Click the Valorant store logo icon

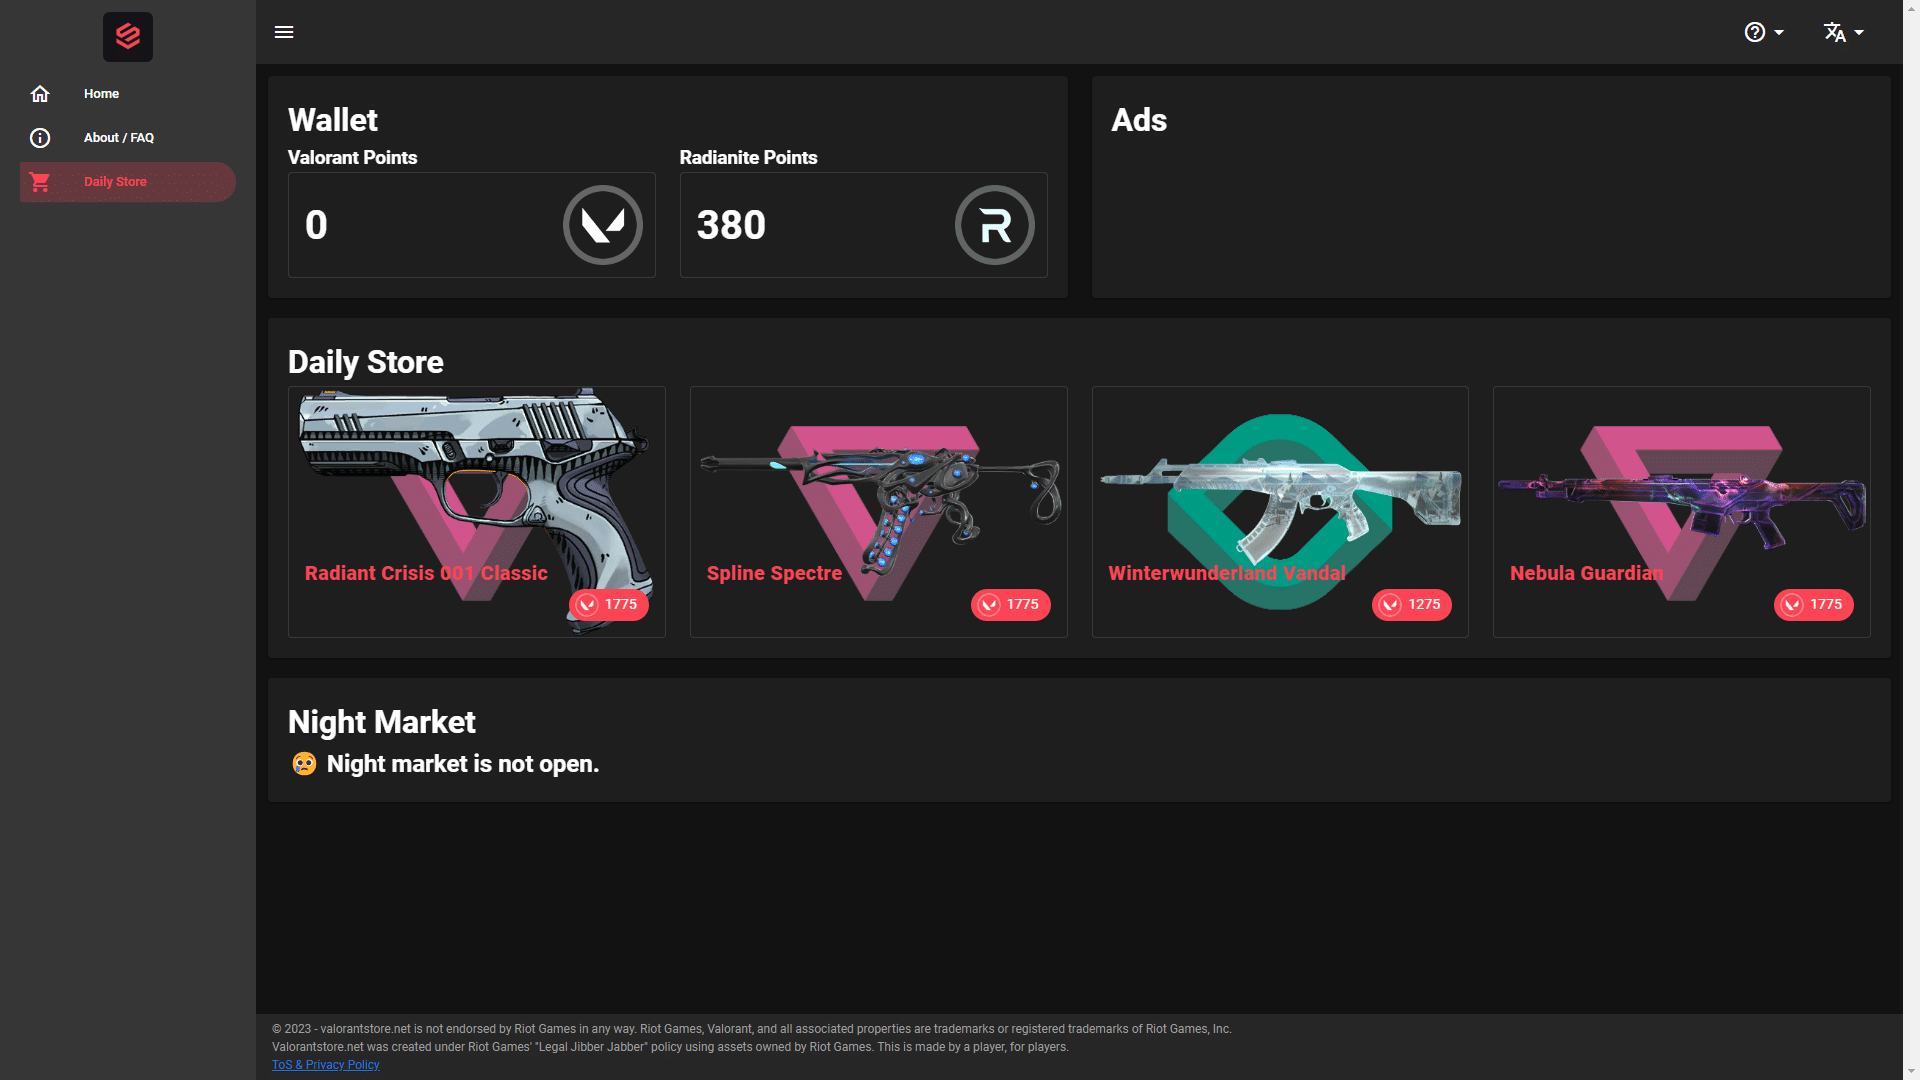[128, 37]
